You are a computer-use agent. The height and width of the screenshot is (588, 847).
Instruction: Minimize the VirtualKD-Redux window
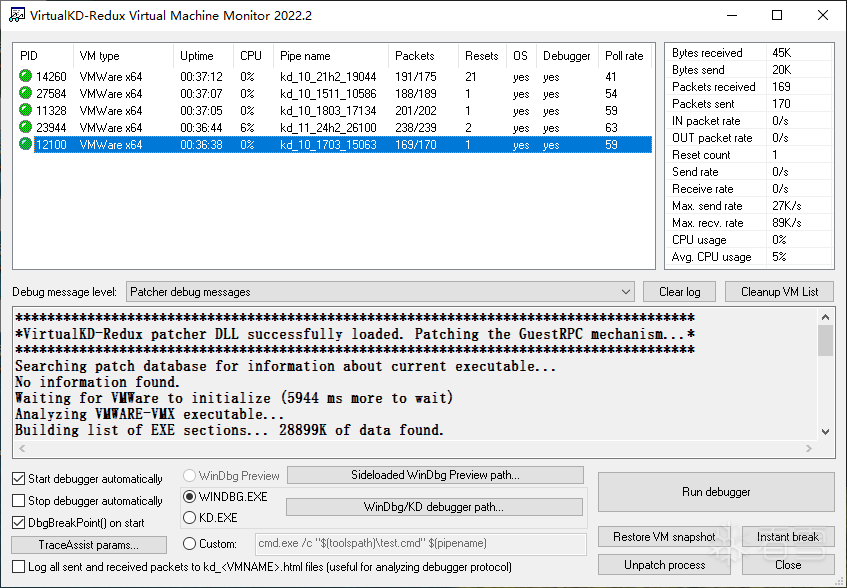pyautogui.click(x=732, y=15)
